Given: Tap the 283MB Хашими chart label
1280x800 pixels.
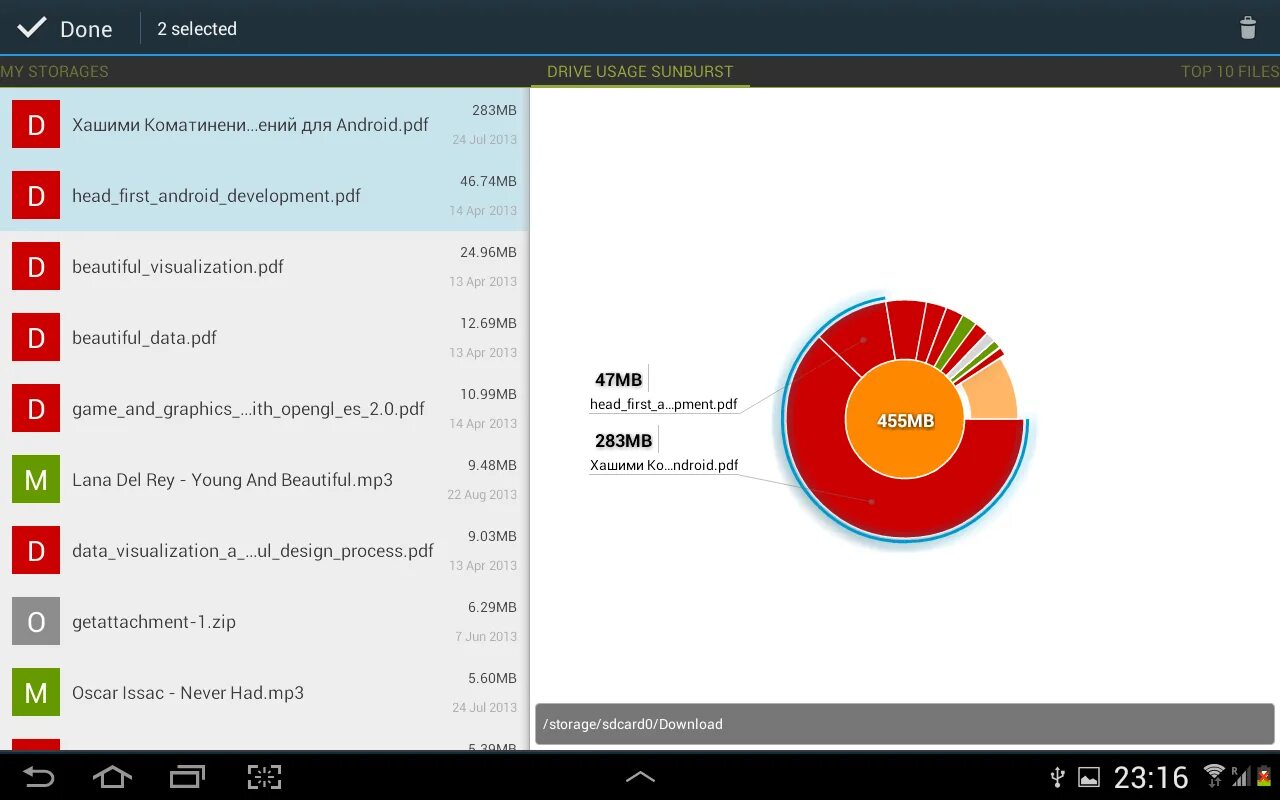Looking at the screenshot, I should [664, 452].
